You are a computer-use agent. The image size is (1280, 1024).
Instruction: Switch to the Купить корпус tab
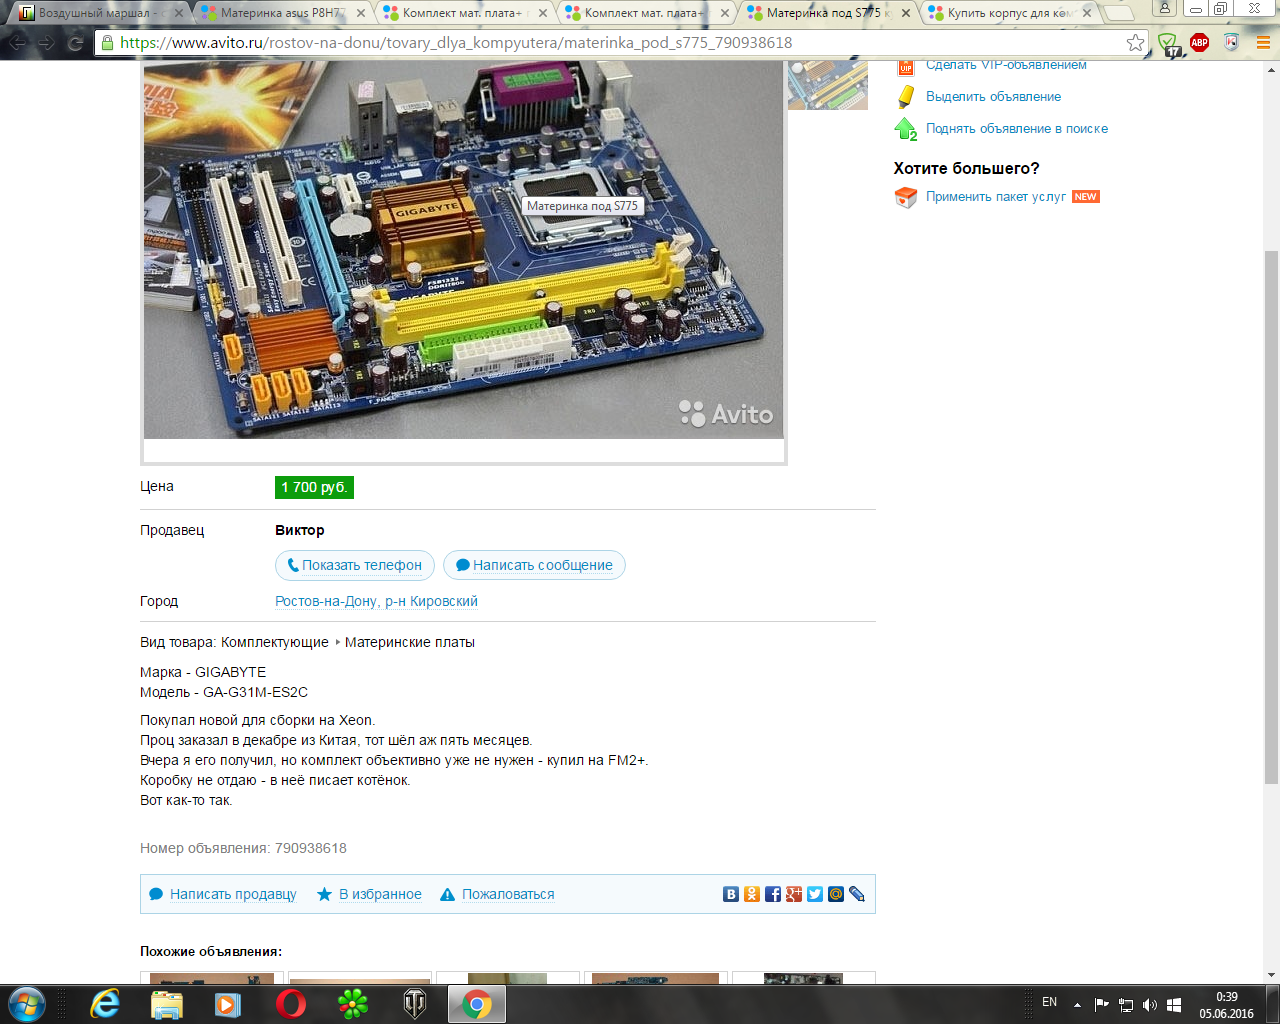(1008, 13)
